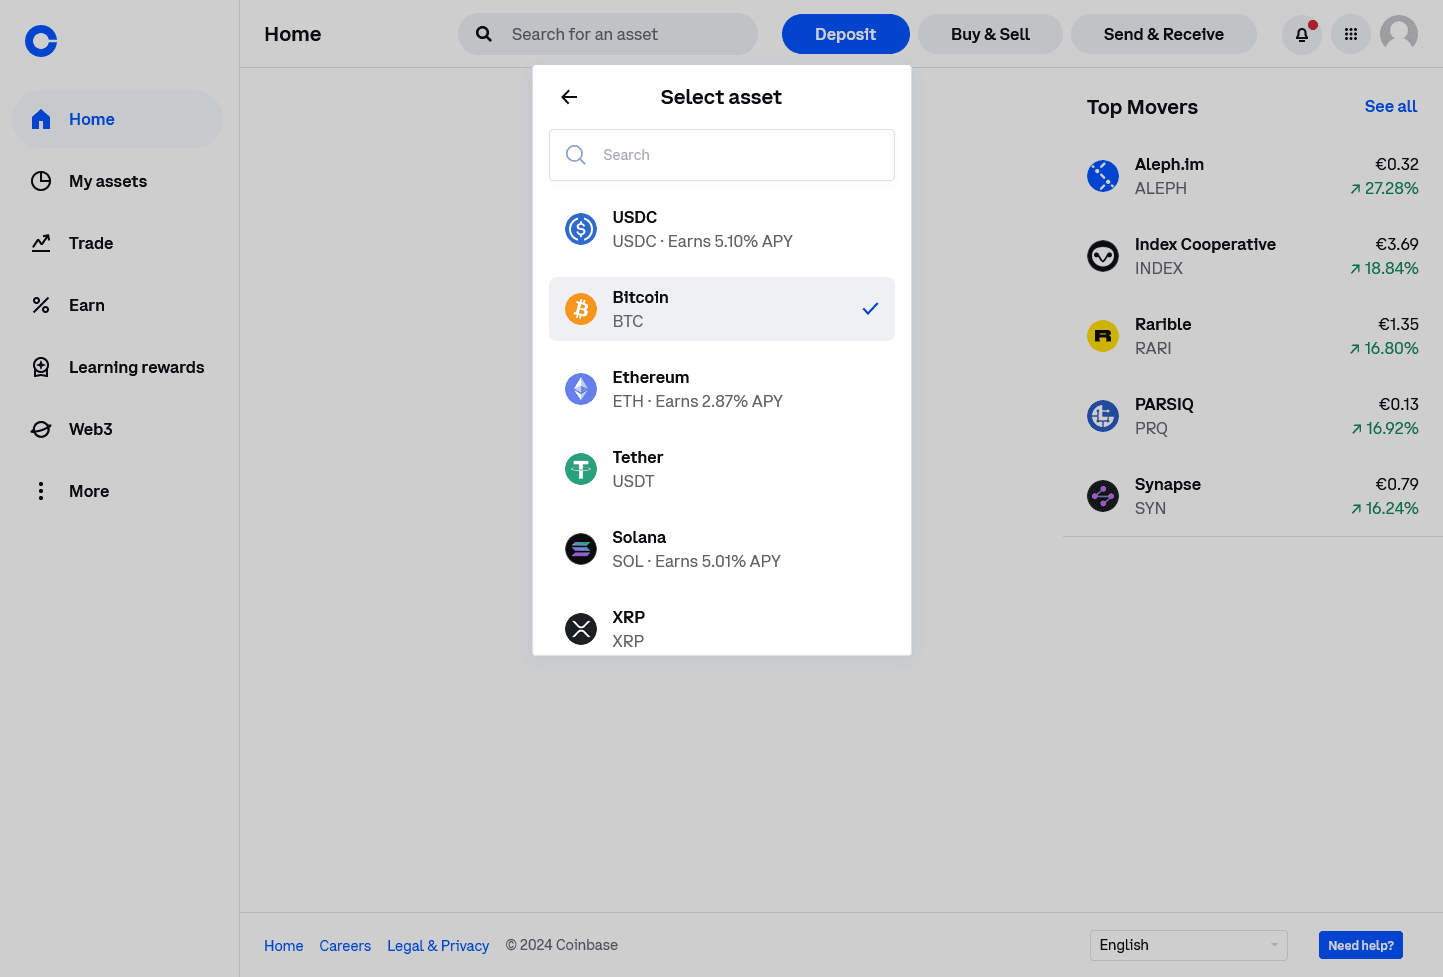
Task: Select USDC from the asset list
Action: pyautogui.click(x=722, y=229)
